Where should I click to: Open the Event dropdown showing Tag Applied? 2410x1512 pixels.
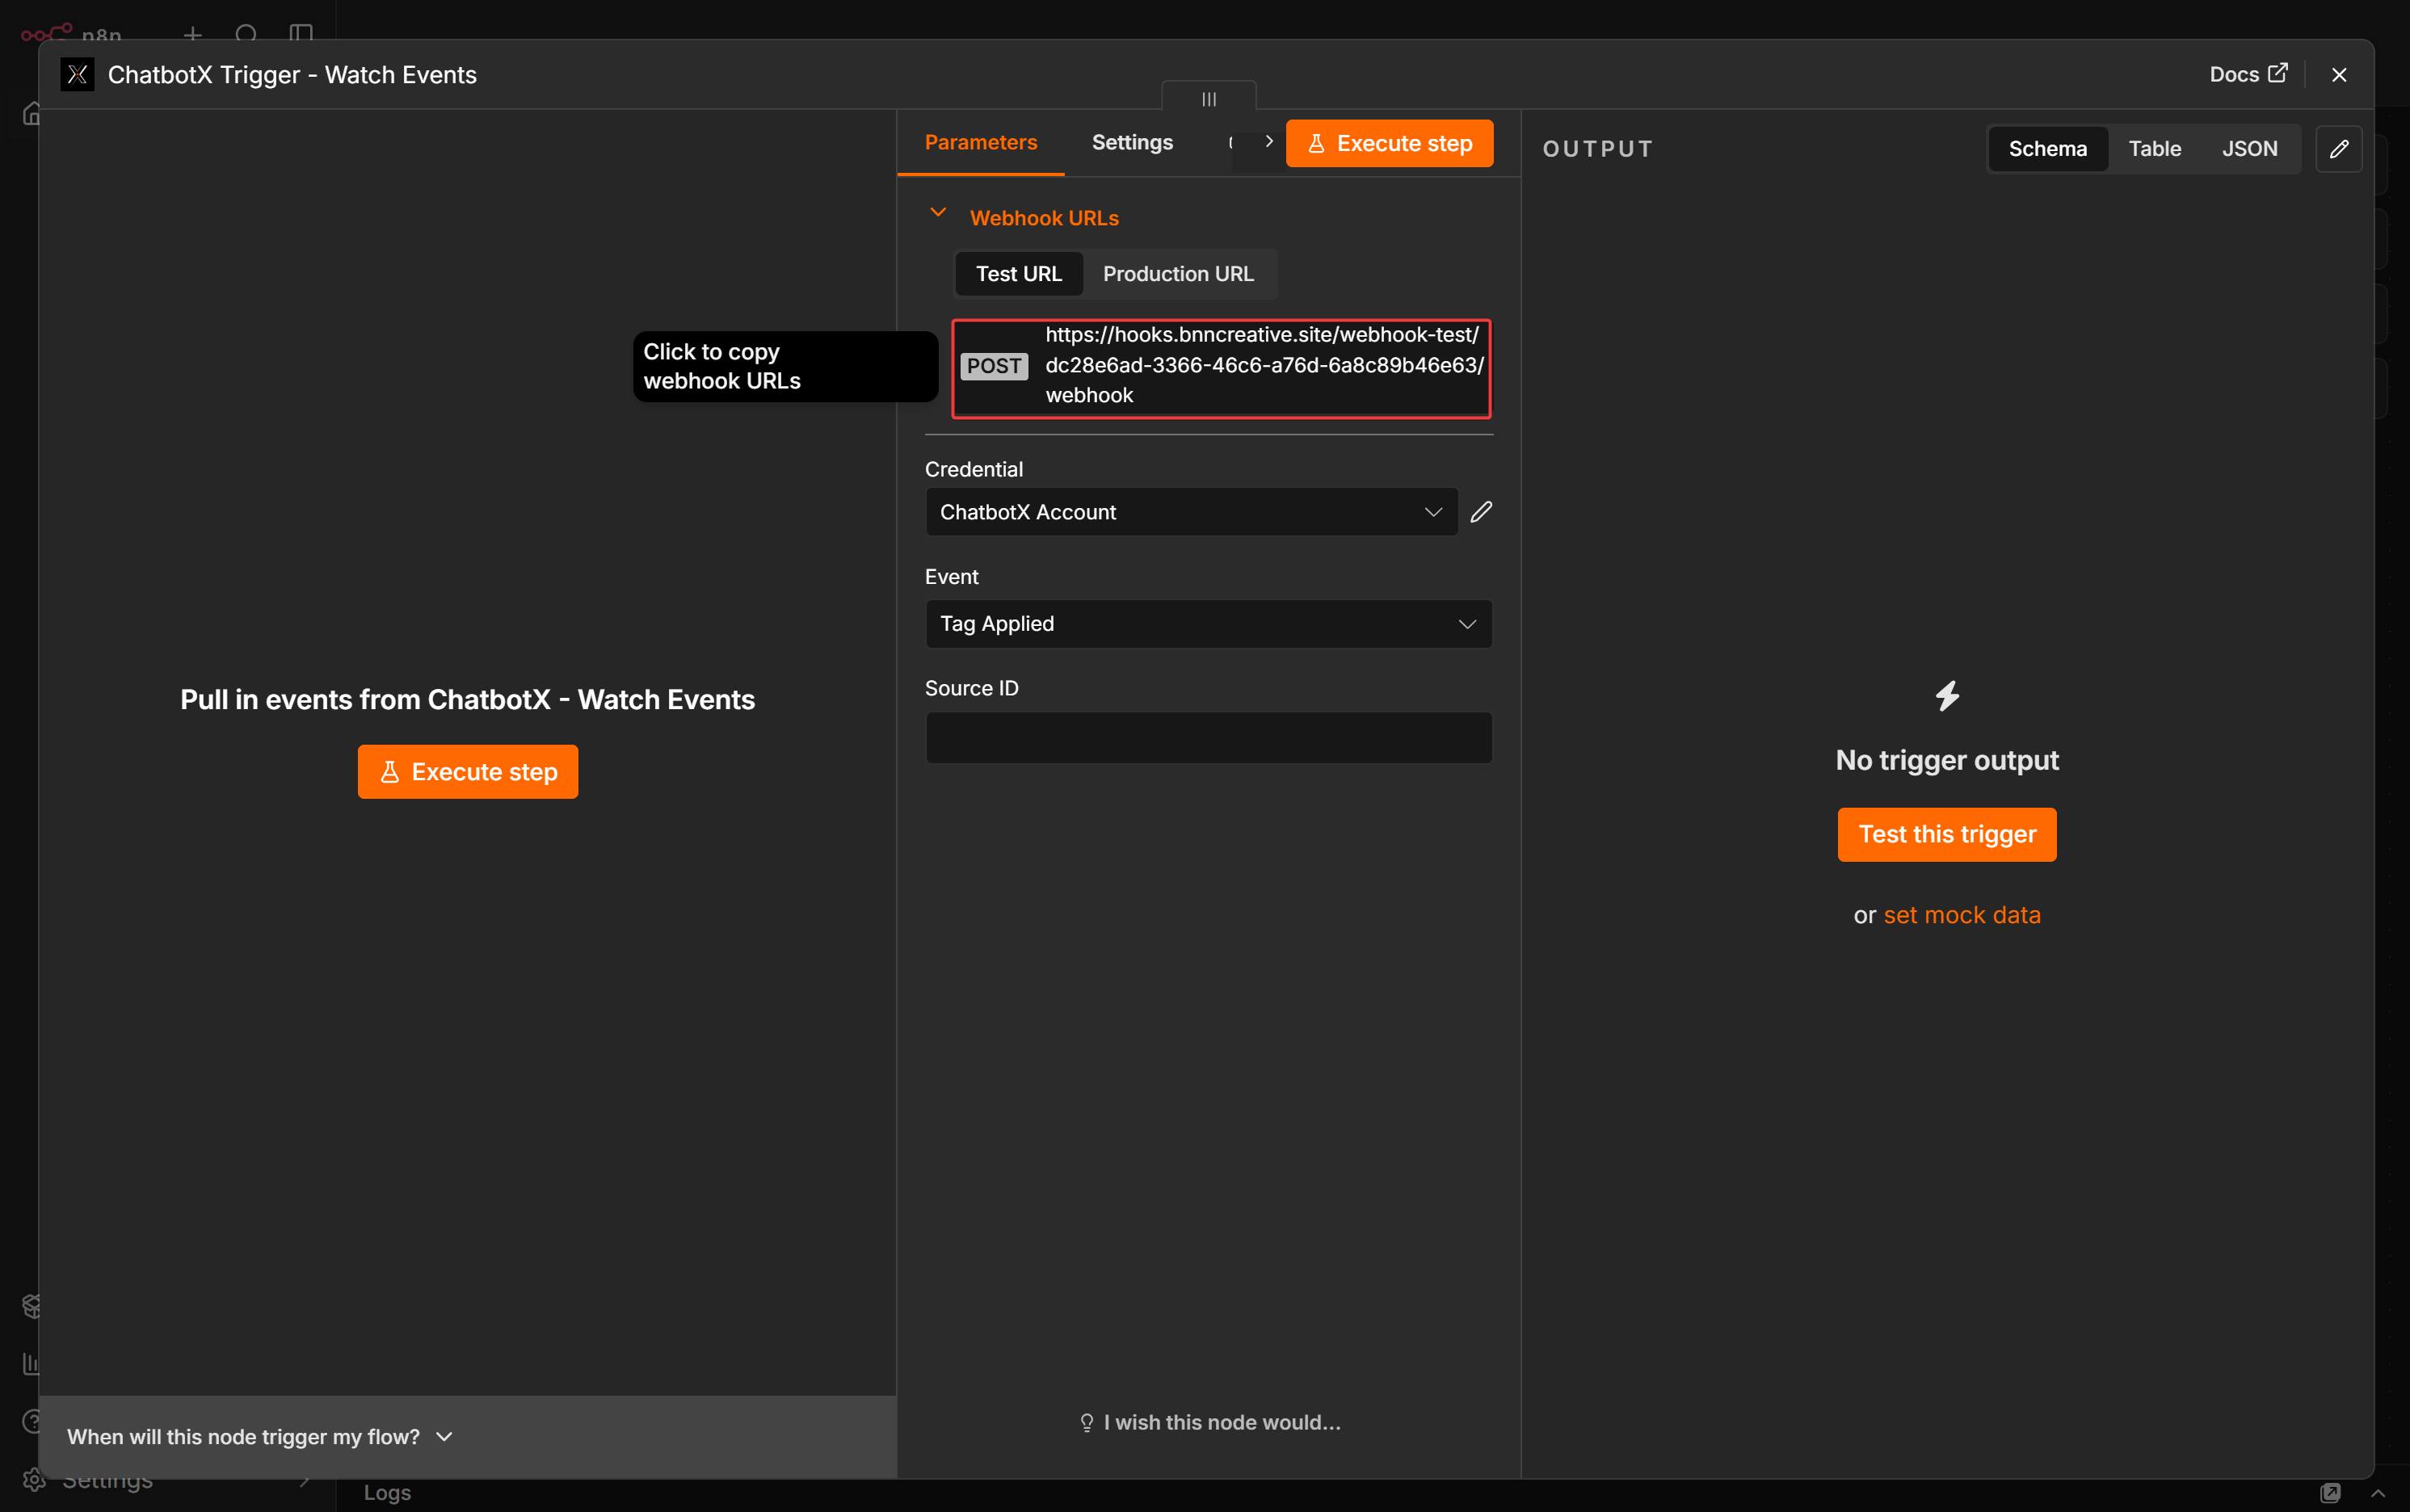pos(1208,624)
